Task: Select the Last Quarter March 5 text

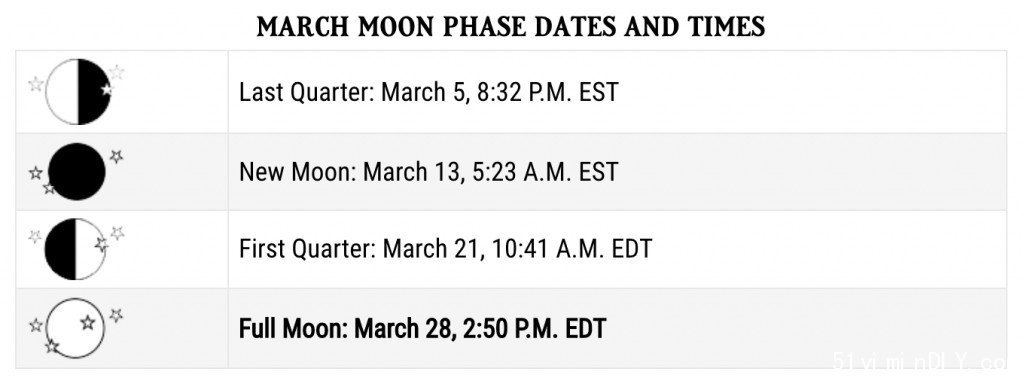Action: 428,92
